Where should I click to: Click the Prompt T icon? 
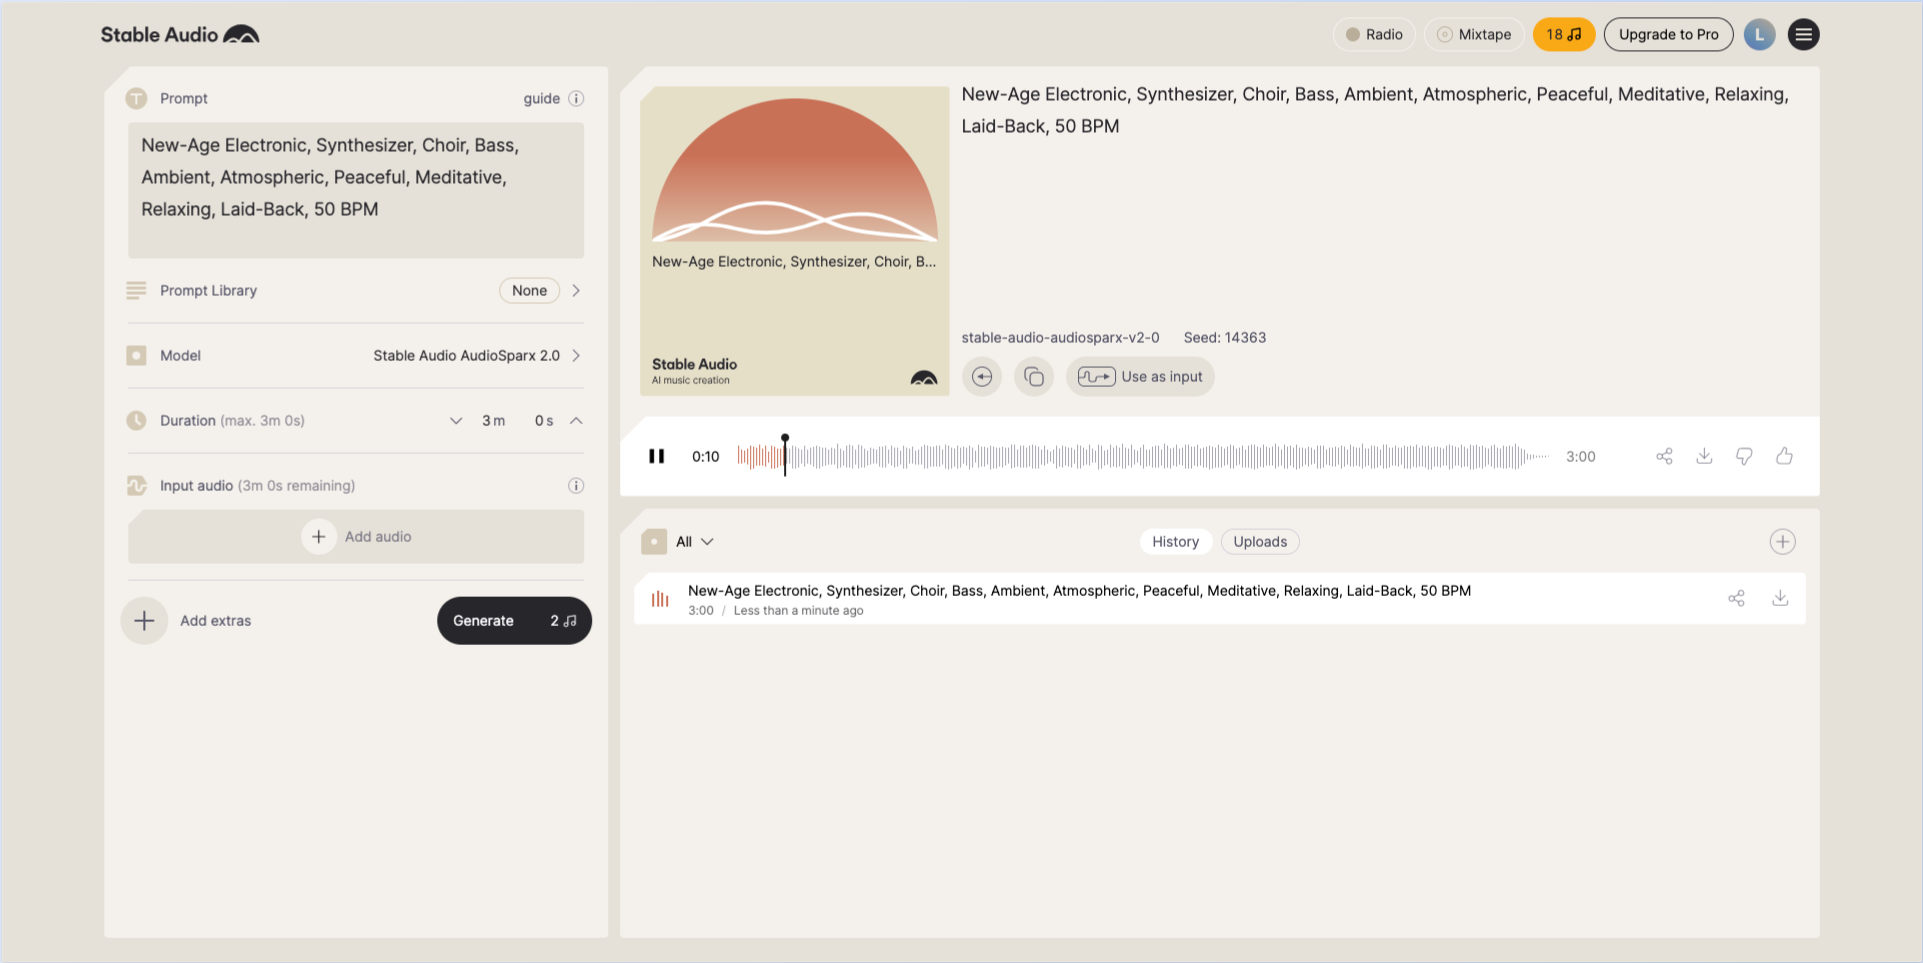(x=136, y=98)
